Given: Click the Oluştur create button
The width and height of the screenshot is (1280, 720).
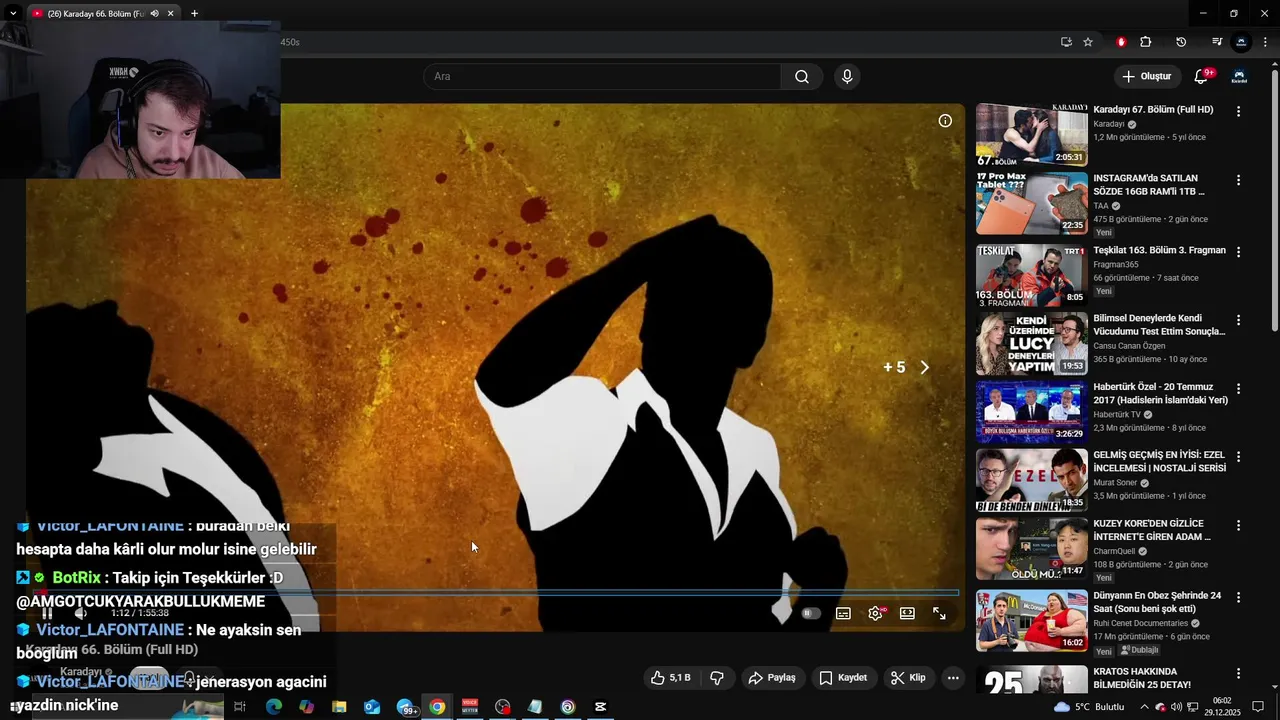Looking at the screenshot, I should [x=1147, y=77].
